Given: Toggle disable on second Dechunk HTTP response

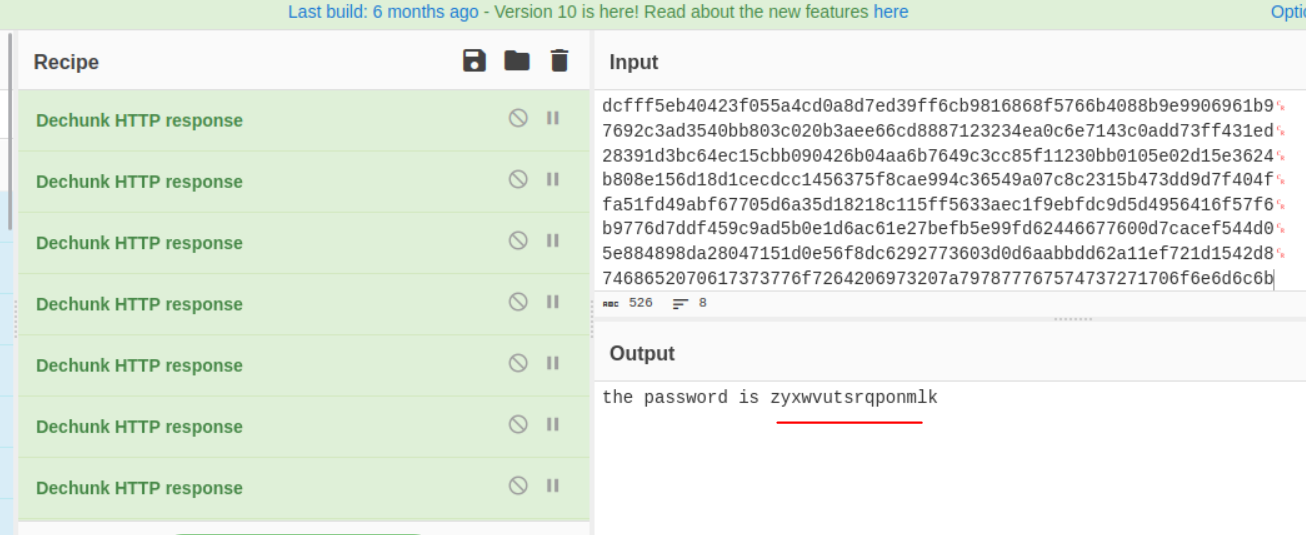Looking at the screenshot, I should click(x=518, y=179).
